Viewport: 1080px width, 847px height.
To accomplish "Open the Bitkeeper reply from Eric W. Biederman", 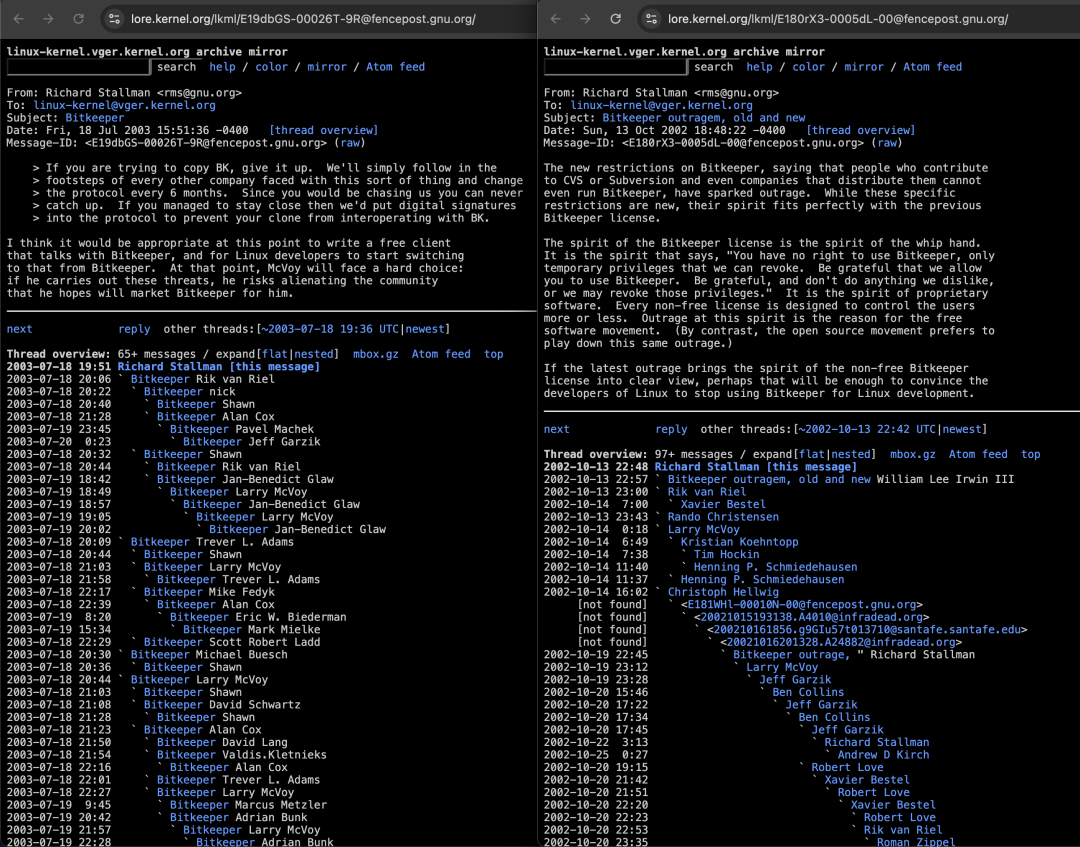I will pos(199,617).
